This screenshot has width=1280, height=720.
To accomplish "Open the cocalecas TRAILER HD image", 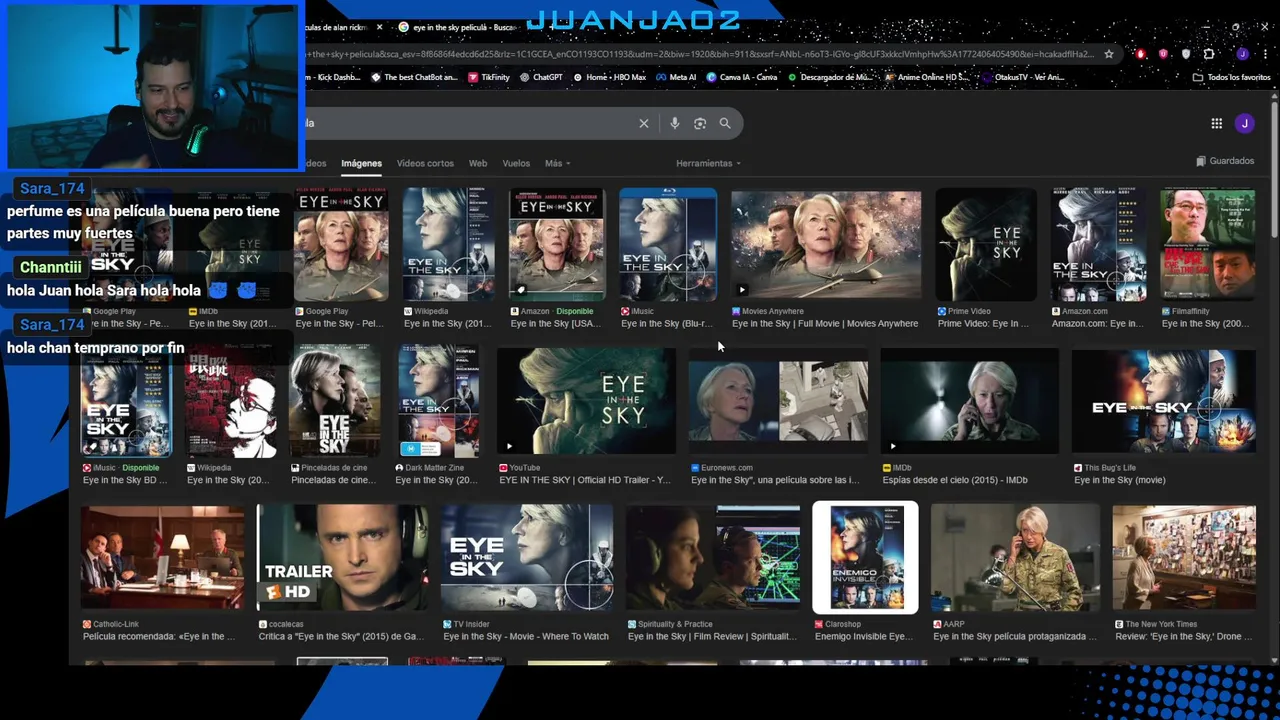I will (x=342, y=558).
